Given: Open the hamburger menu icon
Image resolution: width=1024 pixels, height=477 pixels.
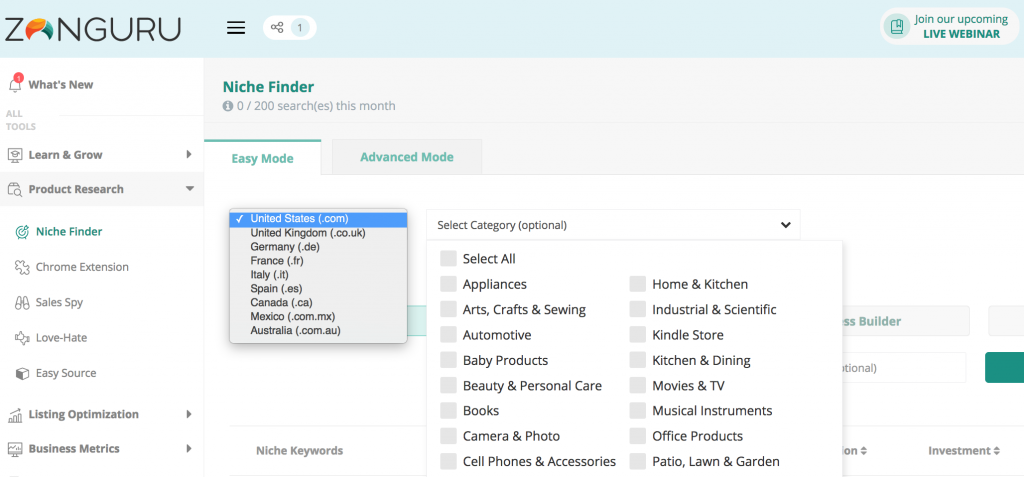Looking at the screenshot, I should [236, 28].
